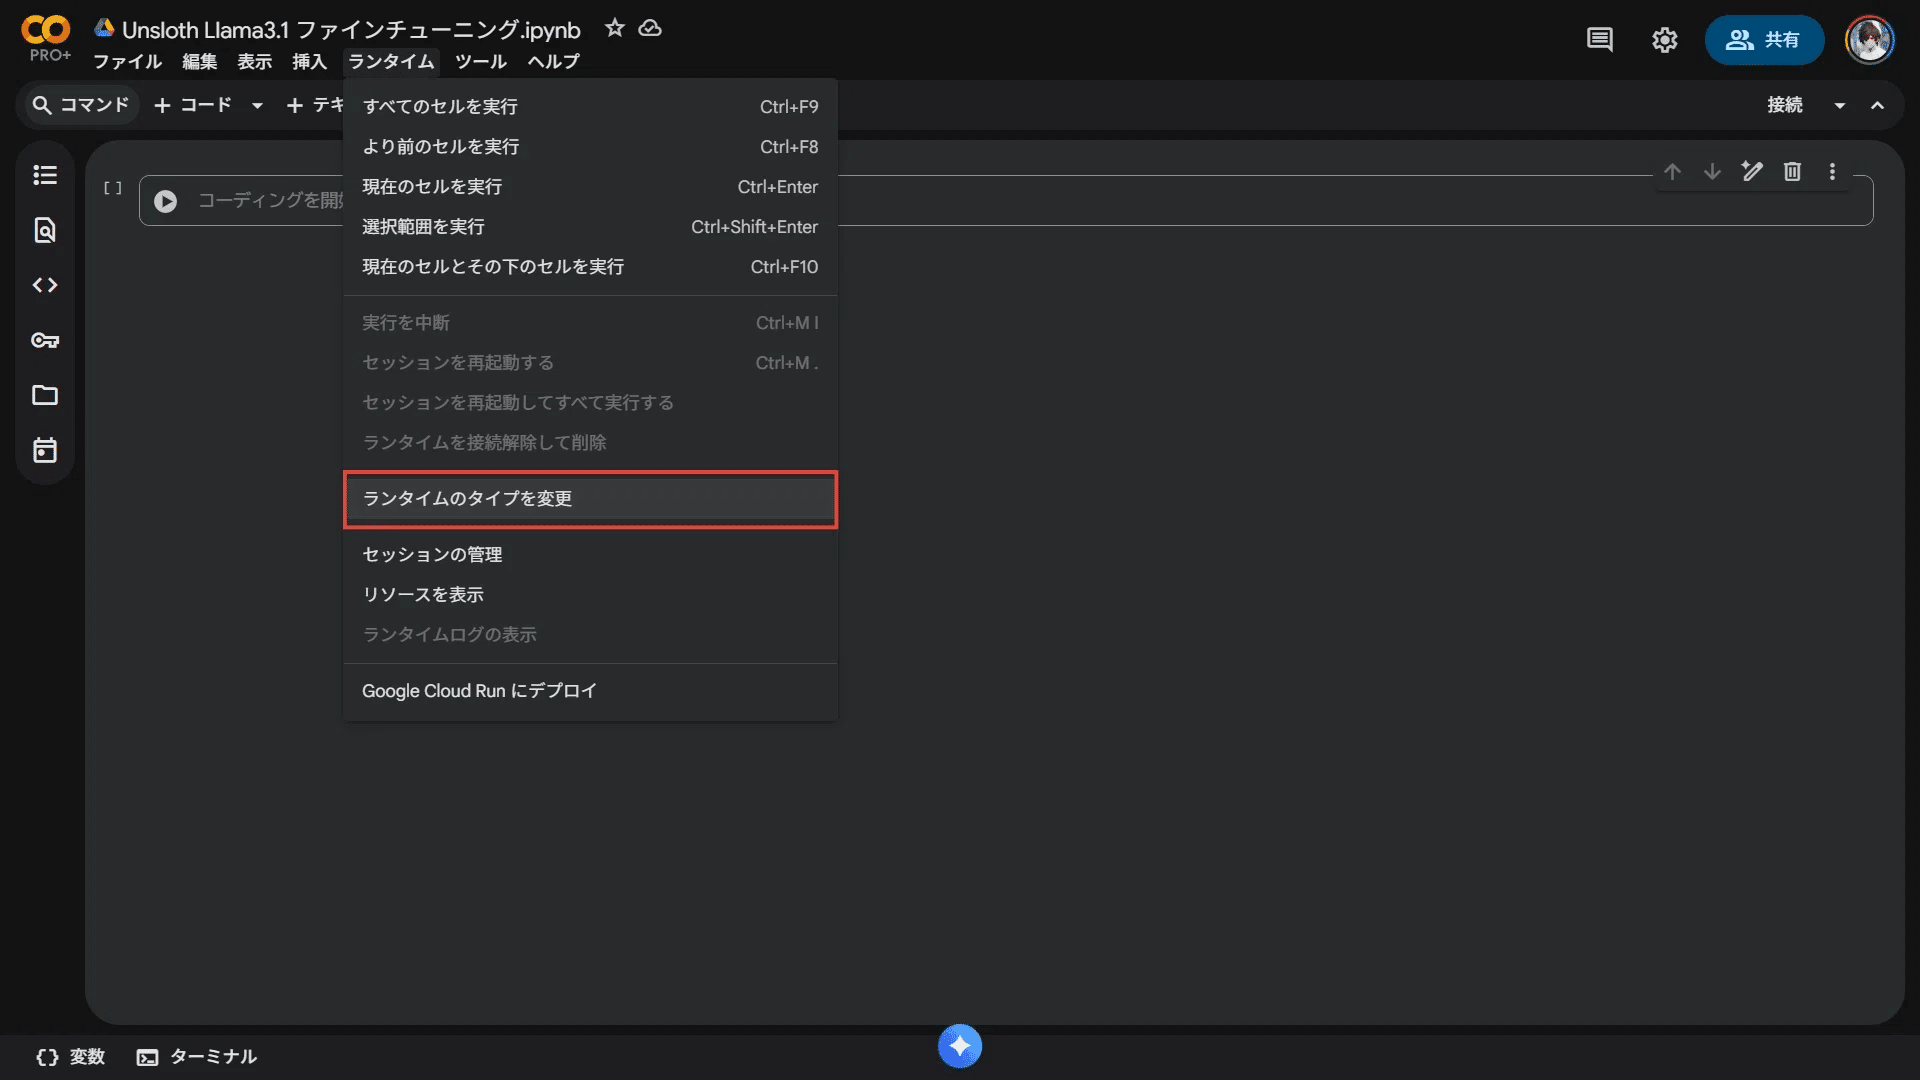Screen dimensions: 1920x1080
Task: Click the Drive icon beside the notebook title
Action: point(104,28)
